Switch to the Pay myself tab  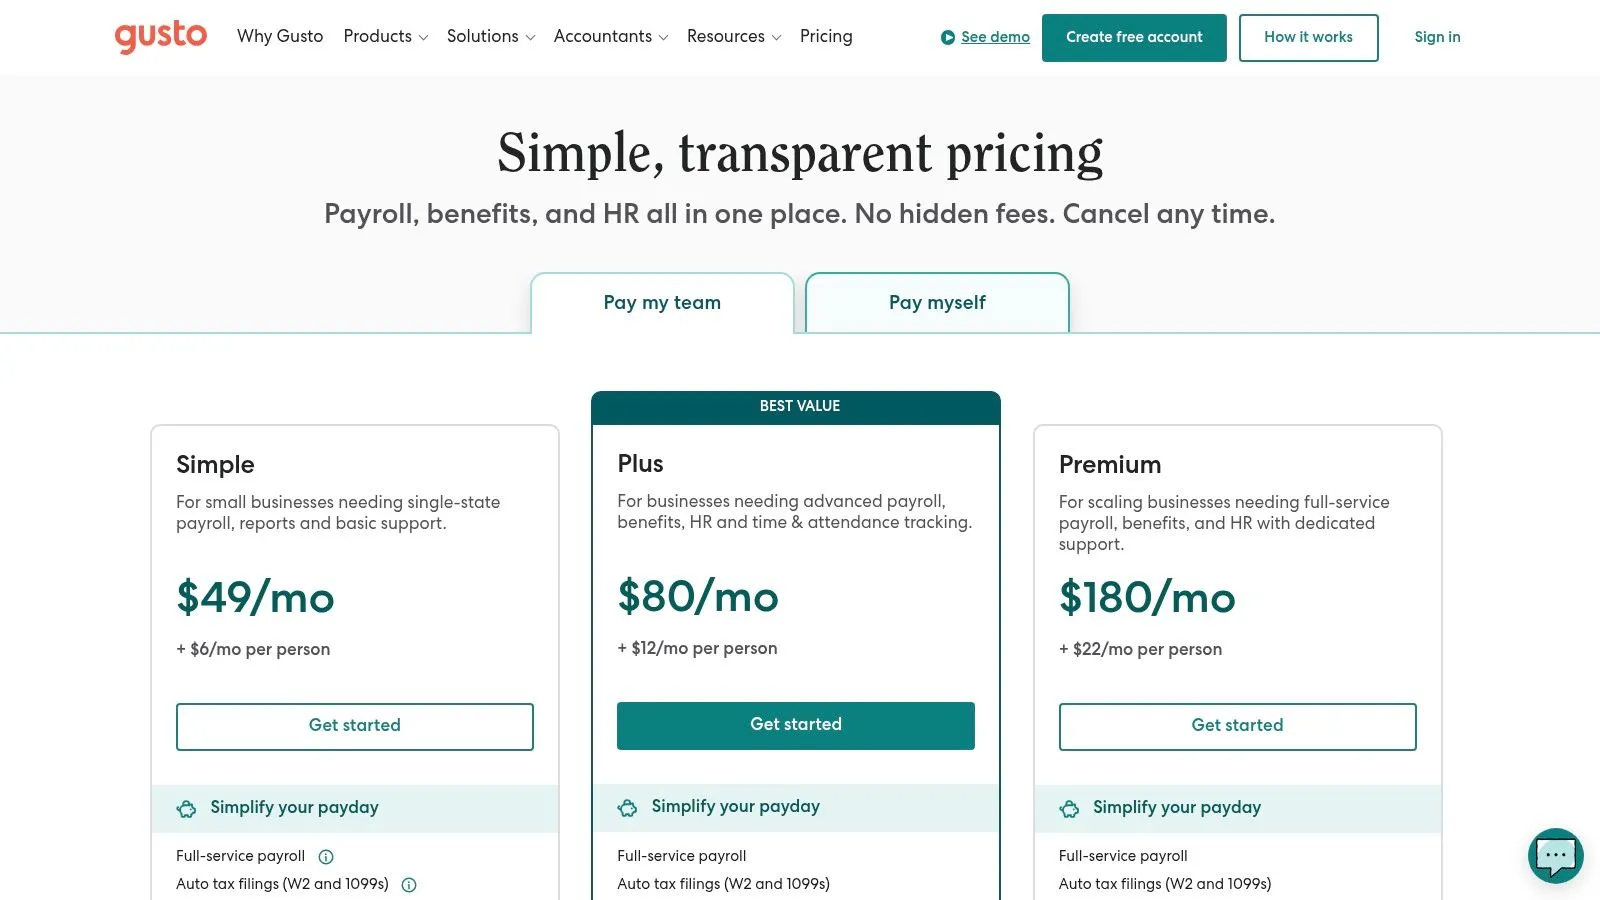pos(936,302)
